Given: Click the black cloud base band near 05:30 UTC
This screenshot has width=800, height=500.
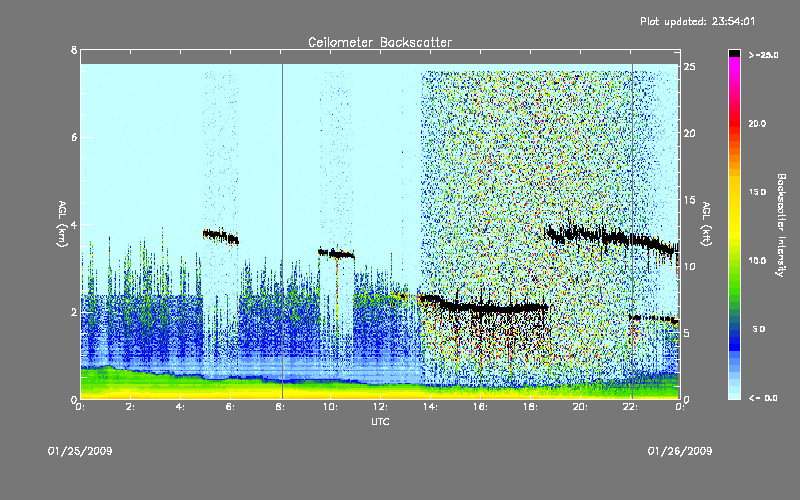Looking at the screenshot, I should tap(220, 236).
